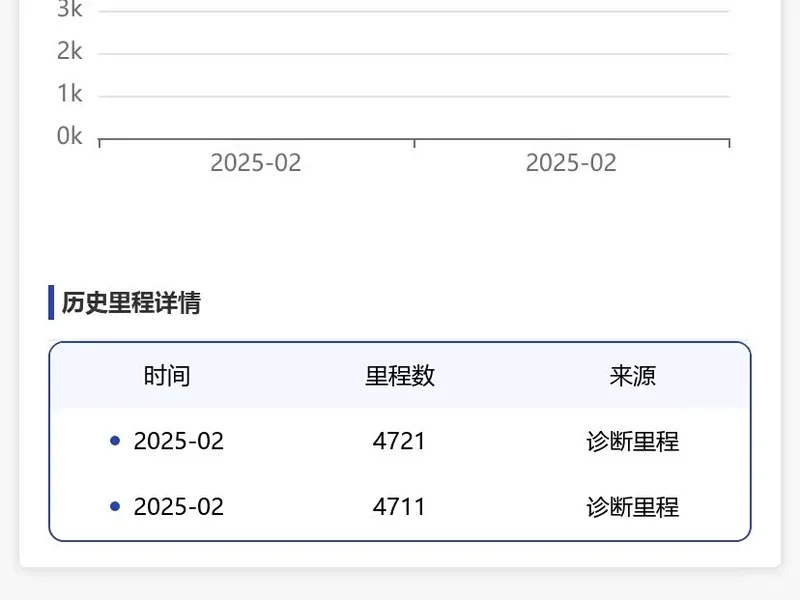Click the blue bar beside 历史里程详情
This screenshot has width=800, height=600.
coord(51,302)
